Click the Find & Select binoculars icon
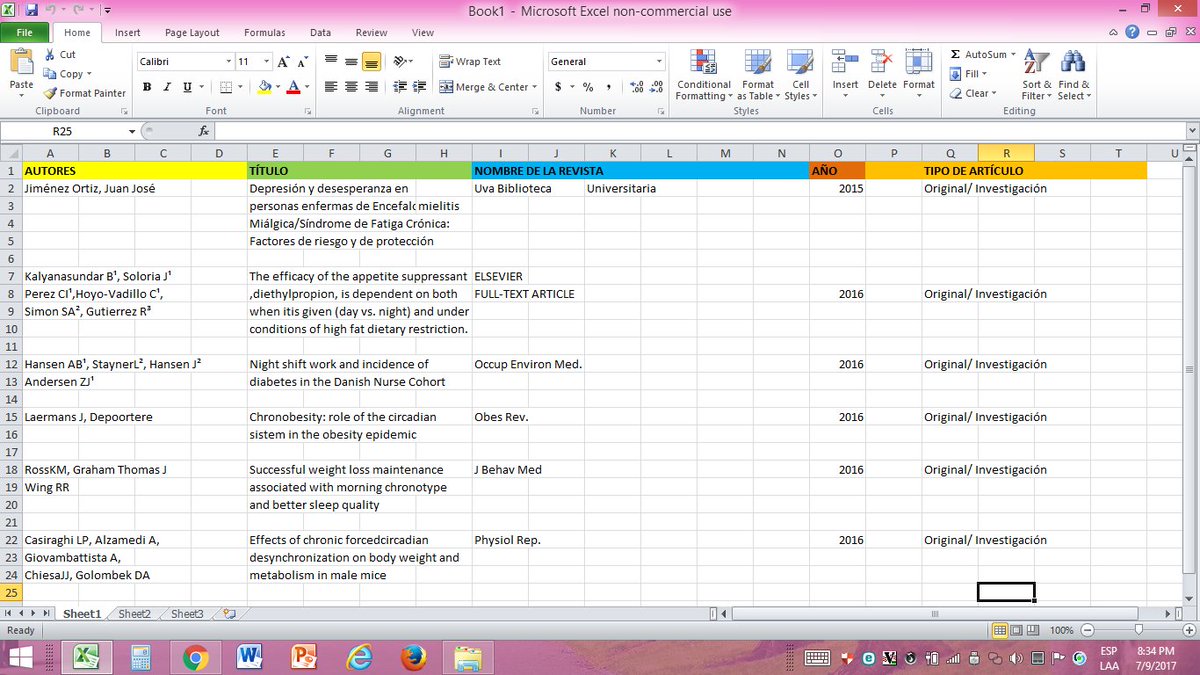This screenshot has width=1200, height=675. click(x=1072, y=62)
